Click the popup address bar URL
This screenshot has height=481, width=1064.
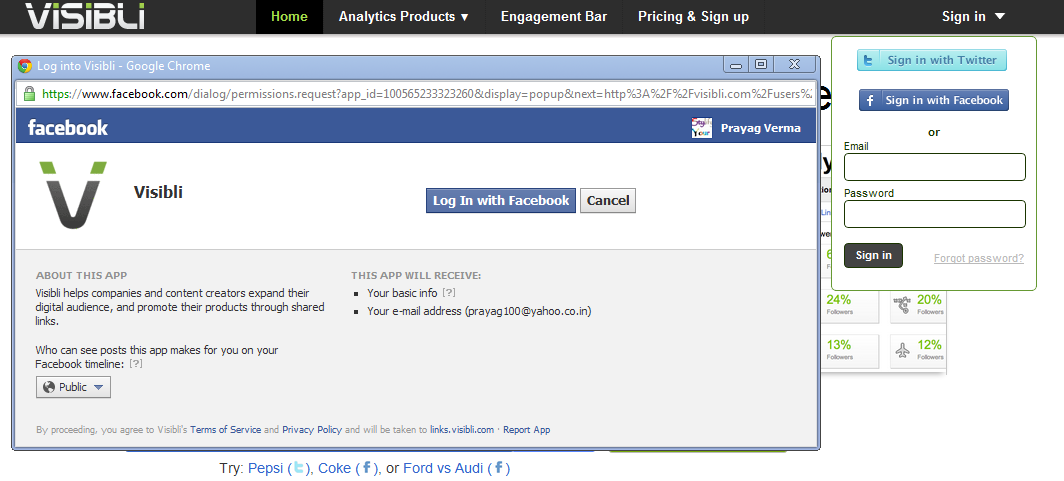pyautogui.click(x=428, y=94)
